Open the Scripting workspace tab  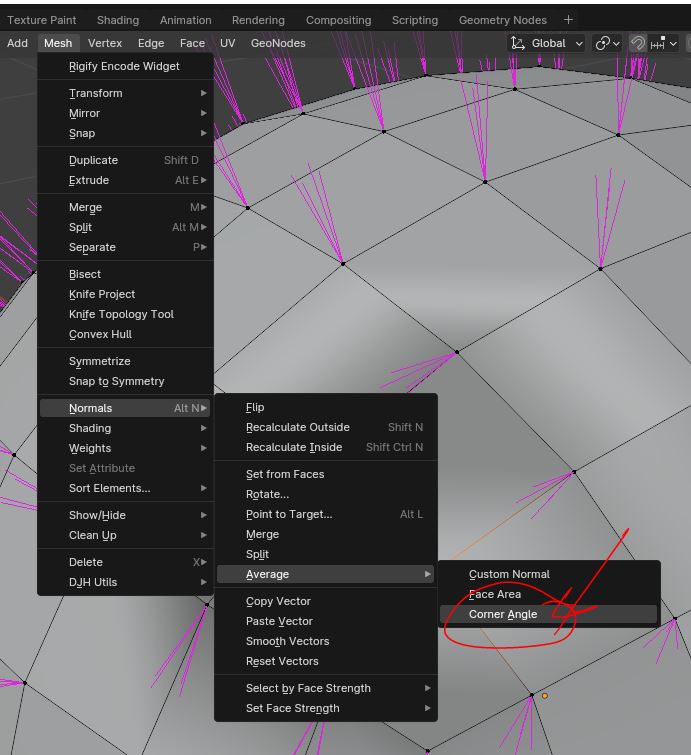click(x=414, y=20)
